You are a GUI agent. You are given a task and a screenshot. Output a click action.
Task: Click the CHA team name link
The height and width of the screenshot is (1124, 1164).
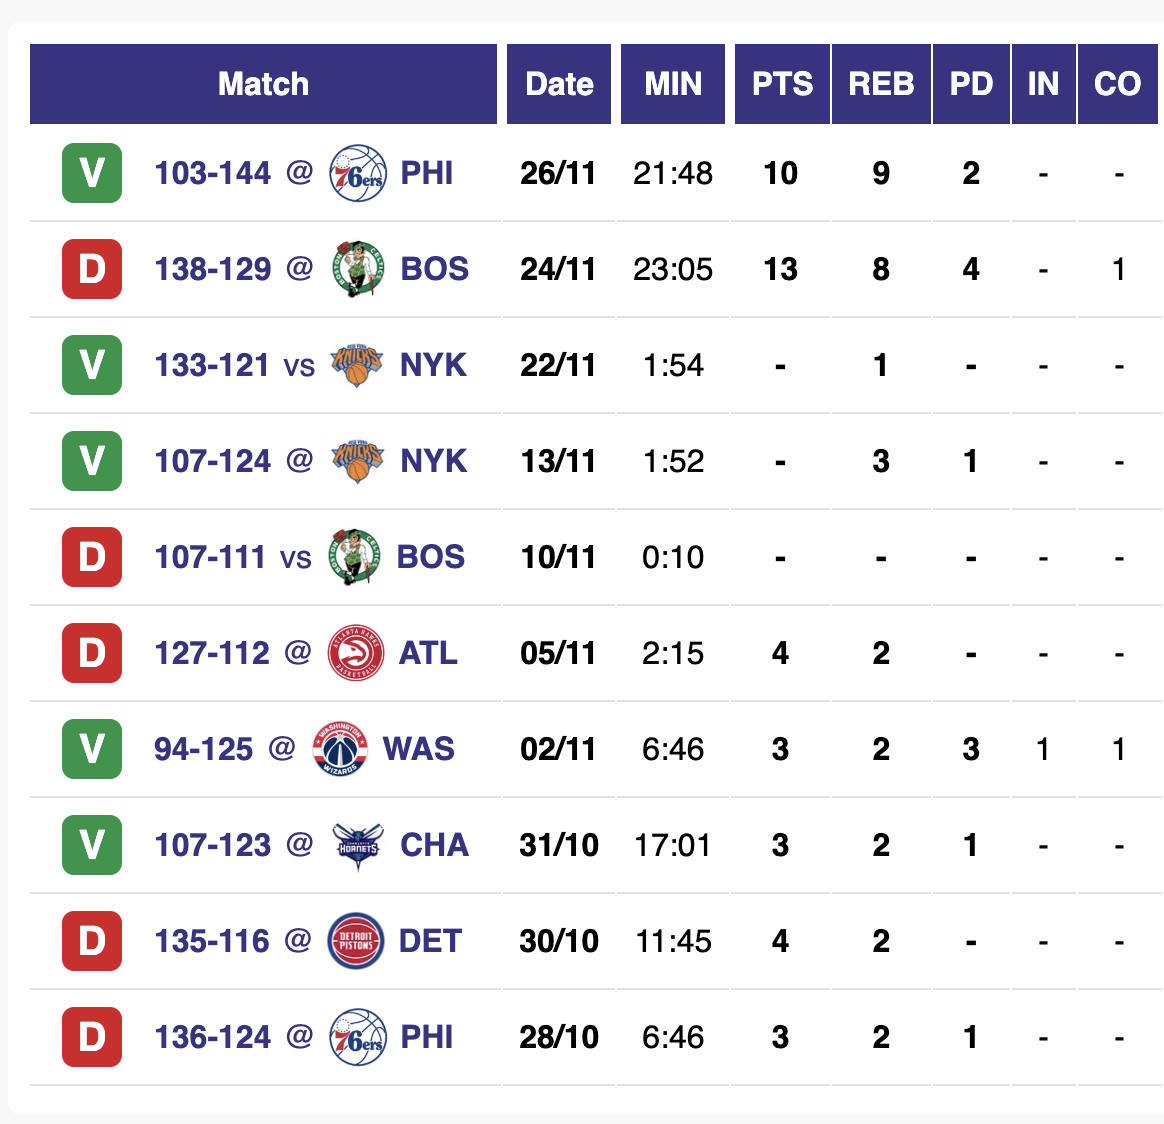click(434, 845)
